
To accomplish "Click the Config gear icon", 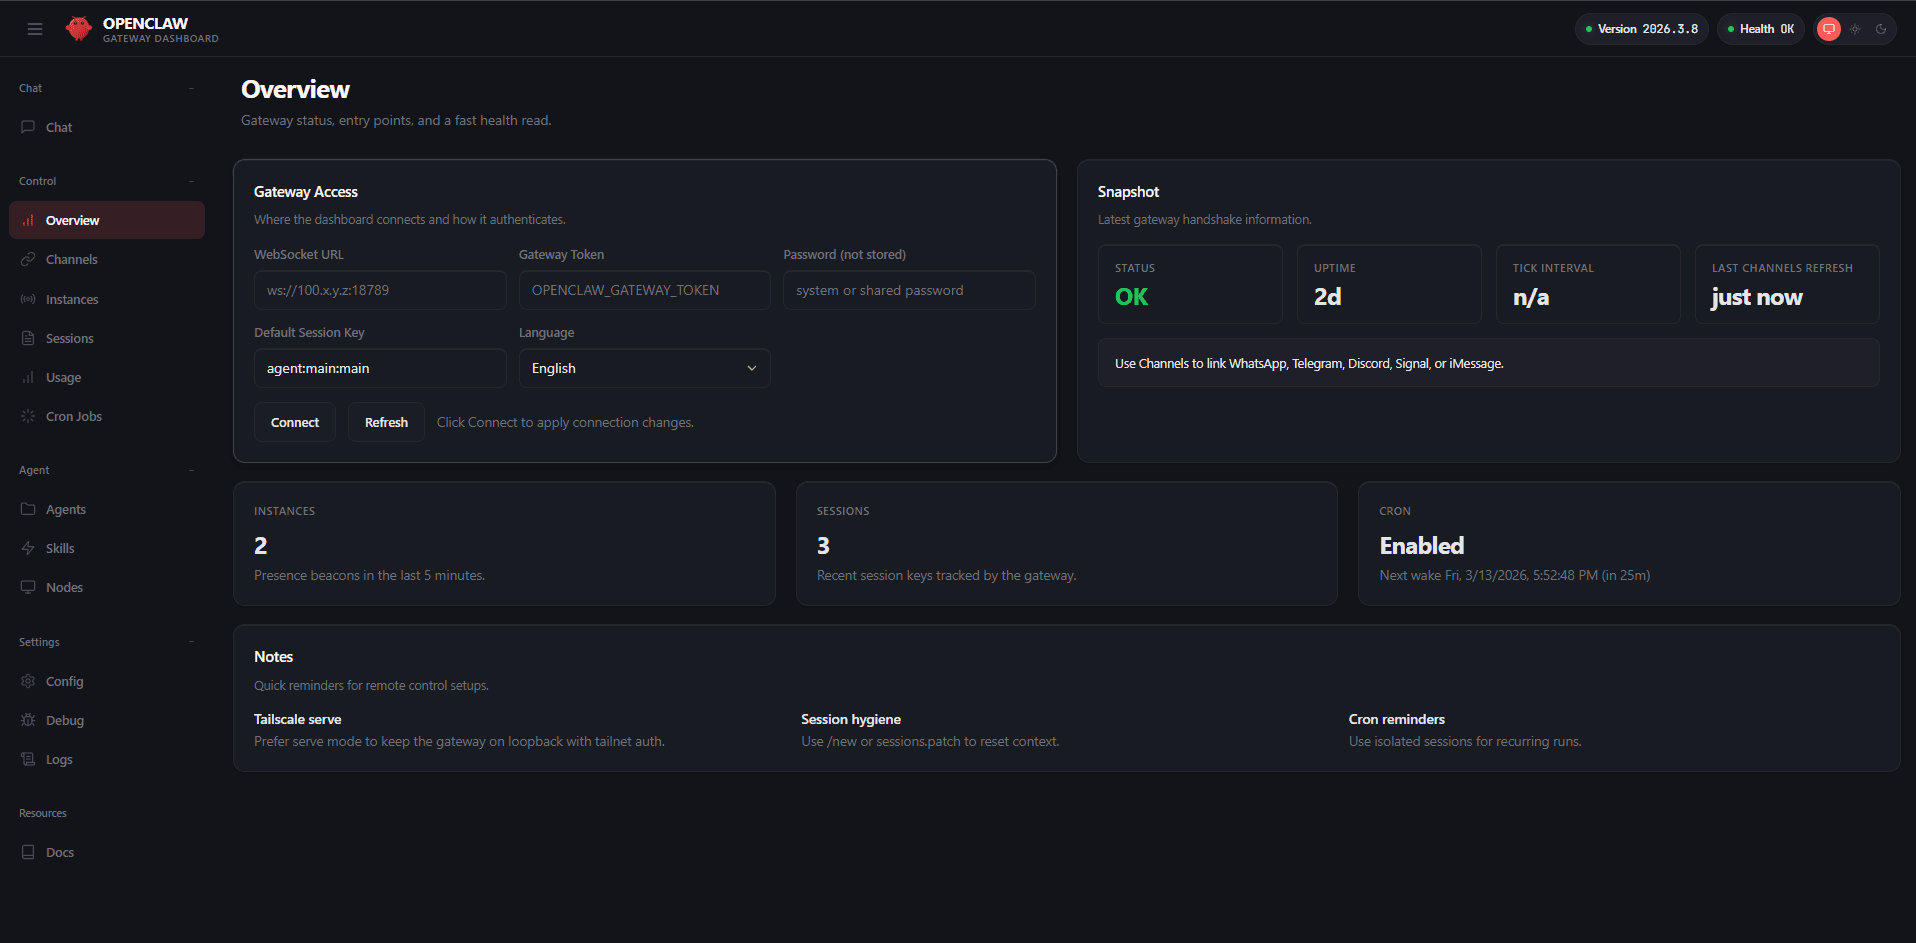I will [28, 681].
